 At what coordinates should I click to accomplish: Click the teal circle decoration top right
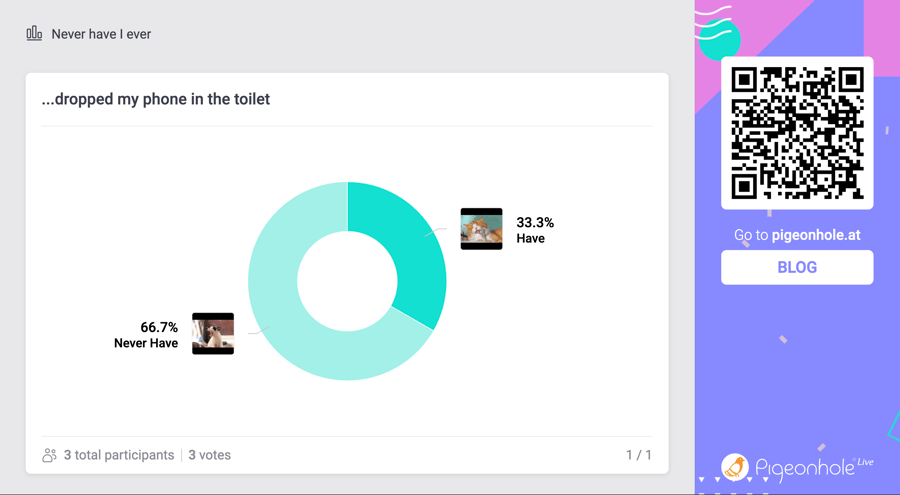pos(719,39)
